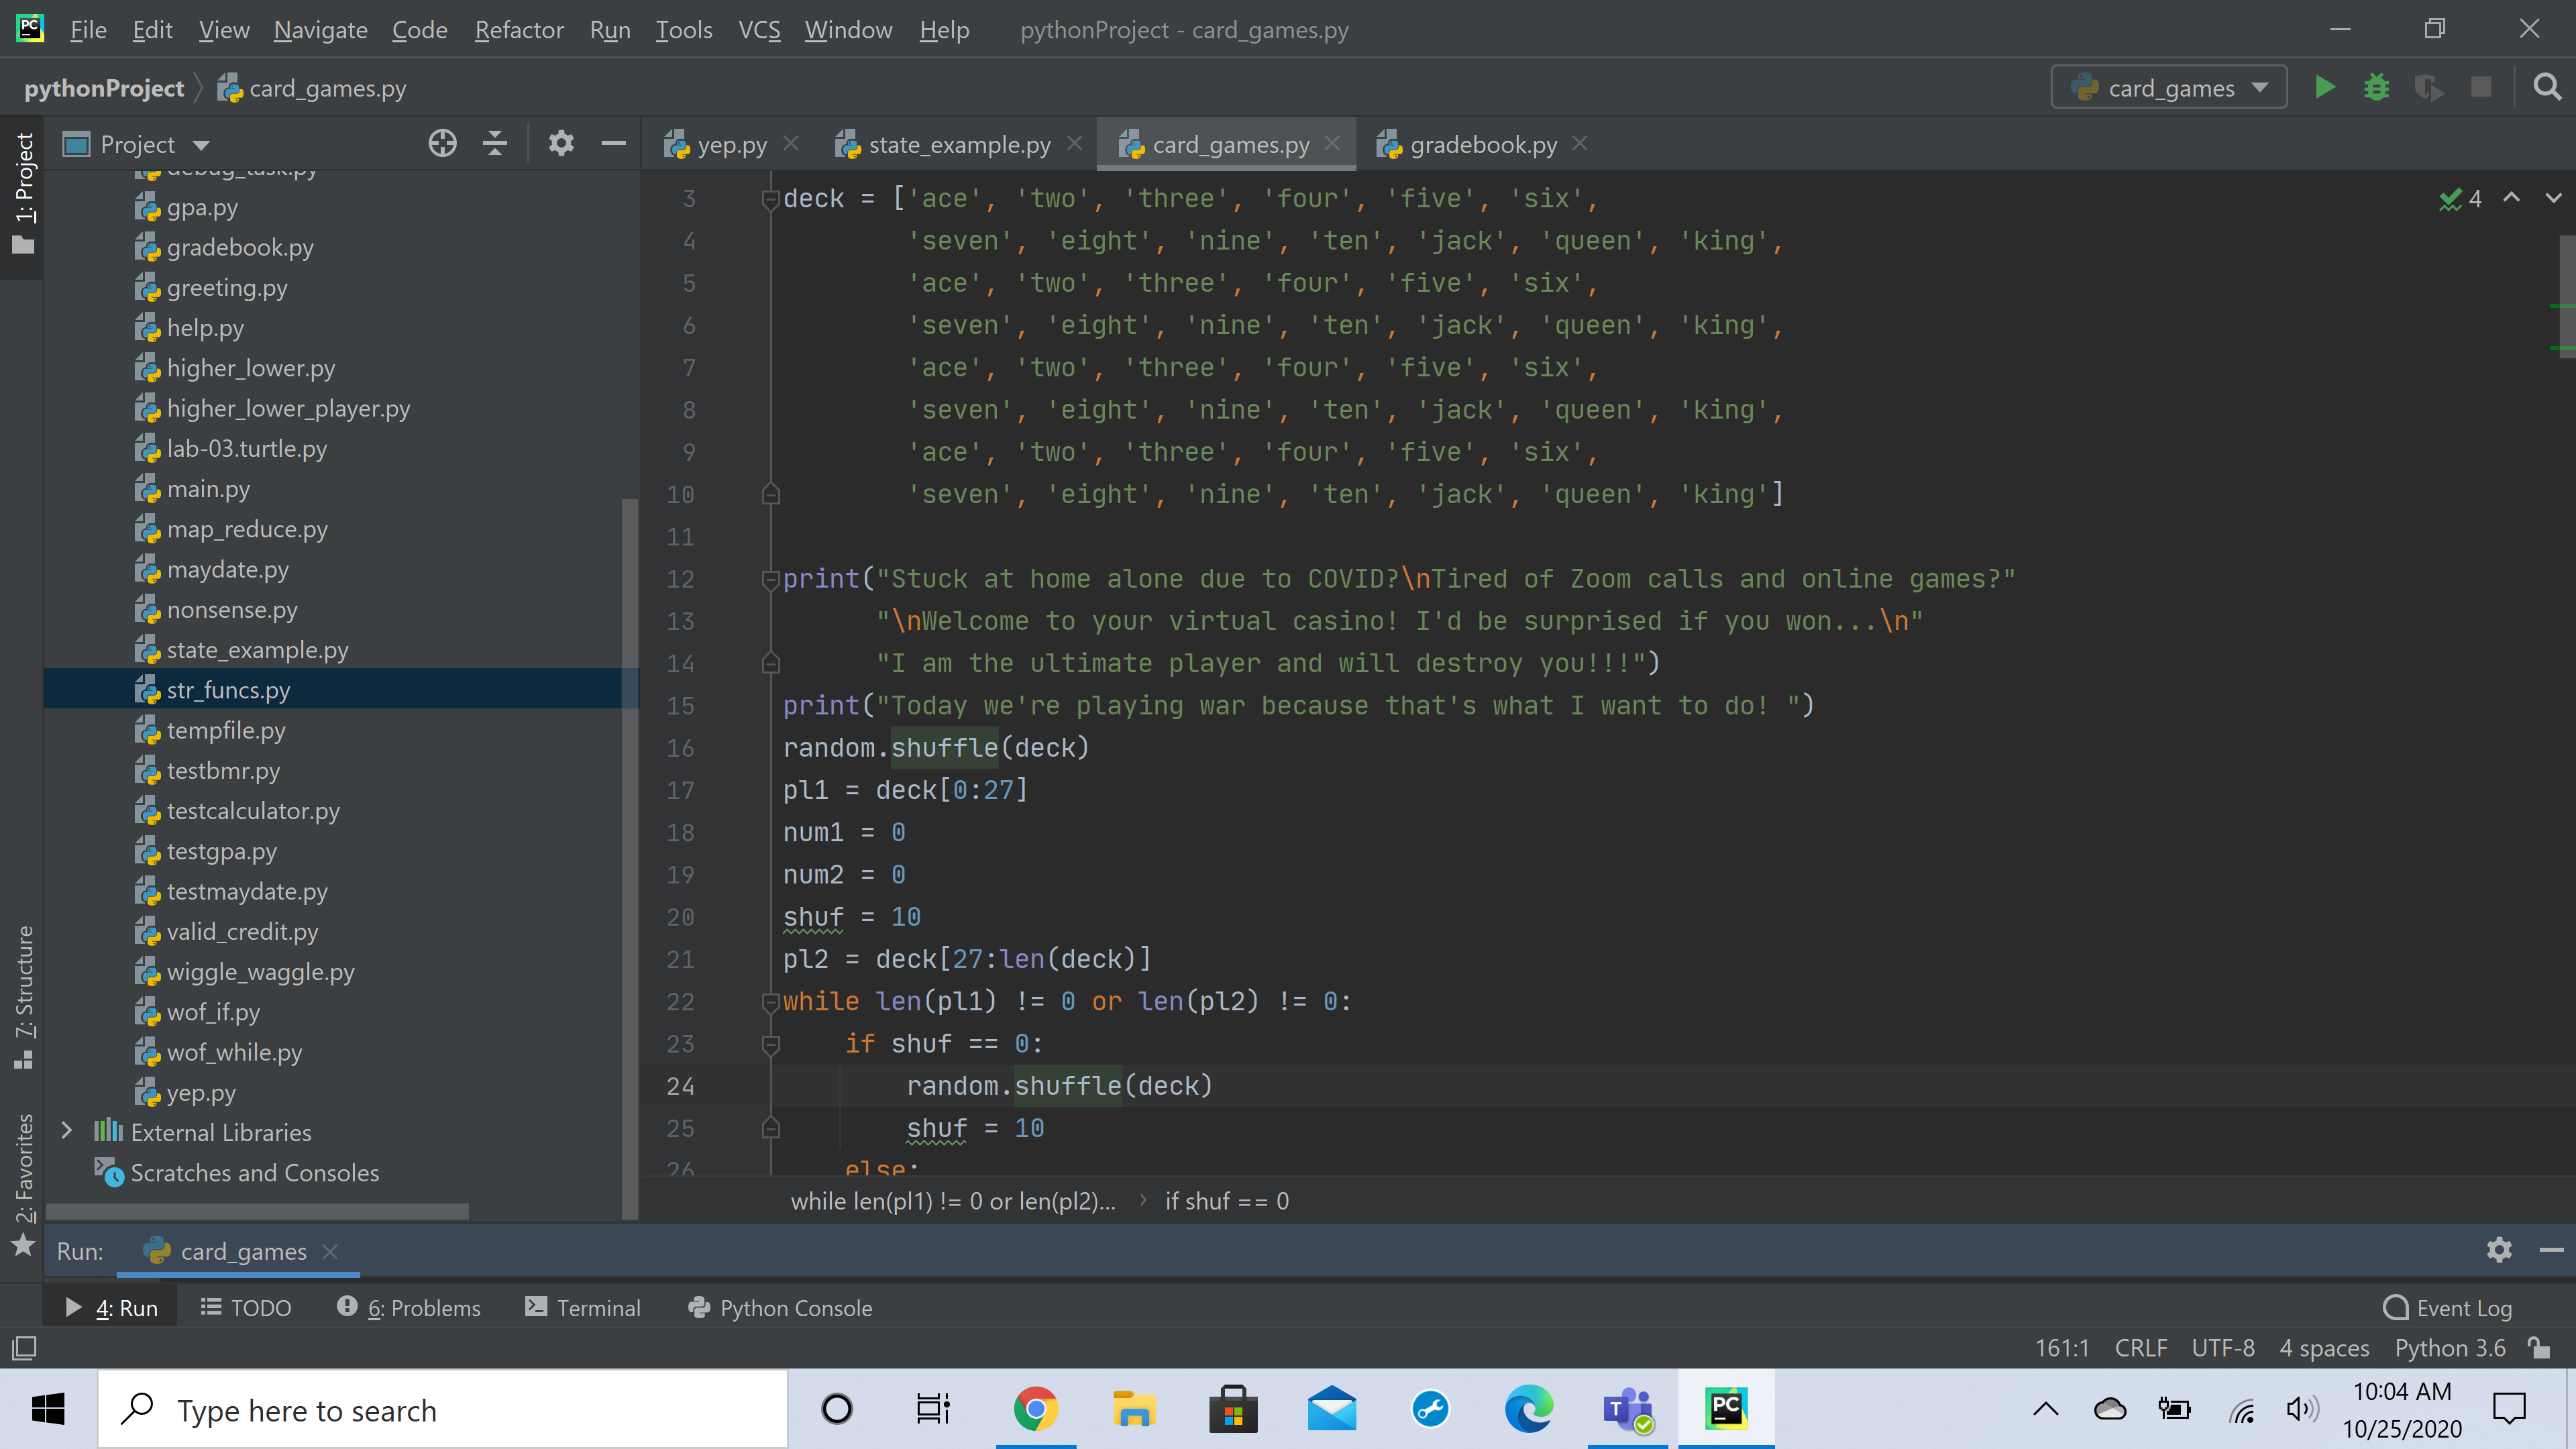Viewport: 2576px width, 1449px height.
Task: Collapse all in Project panel
Action: [495, 144]
